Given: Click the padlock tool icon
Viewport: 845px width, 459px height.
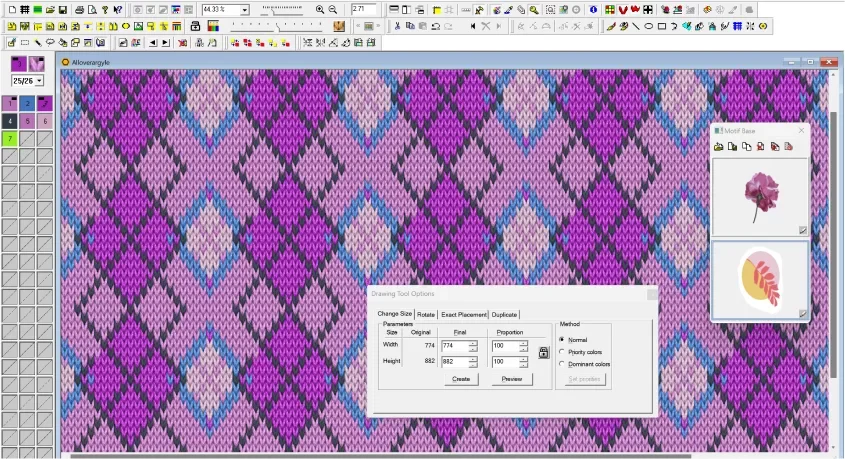Looking at the screenshot, I should (196, 26).
